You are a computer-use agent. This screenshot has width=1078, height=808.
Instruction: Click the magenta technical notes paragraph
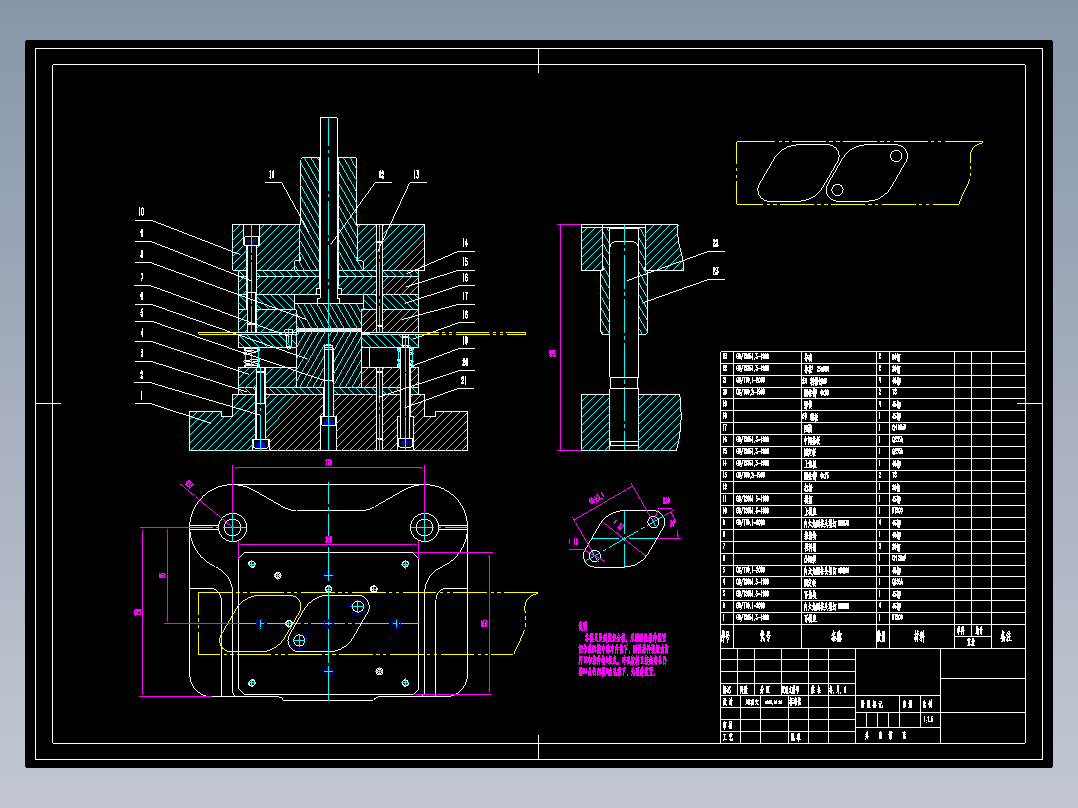(x=623, y=650)
